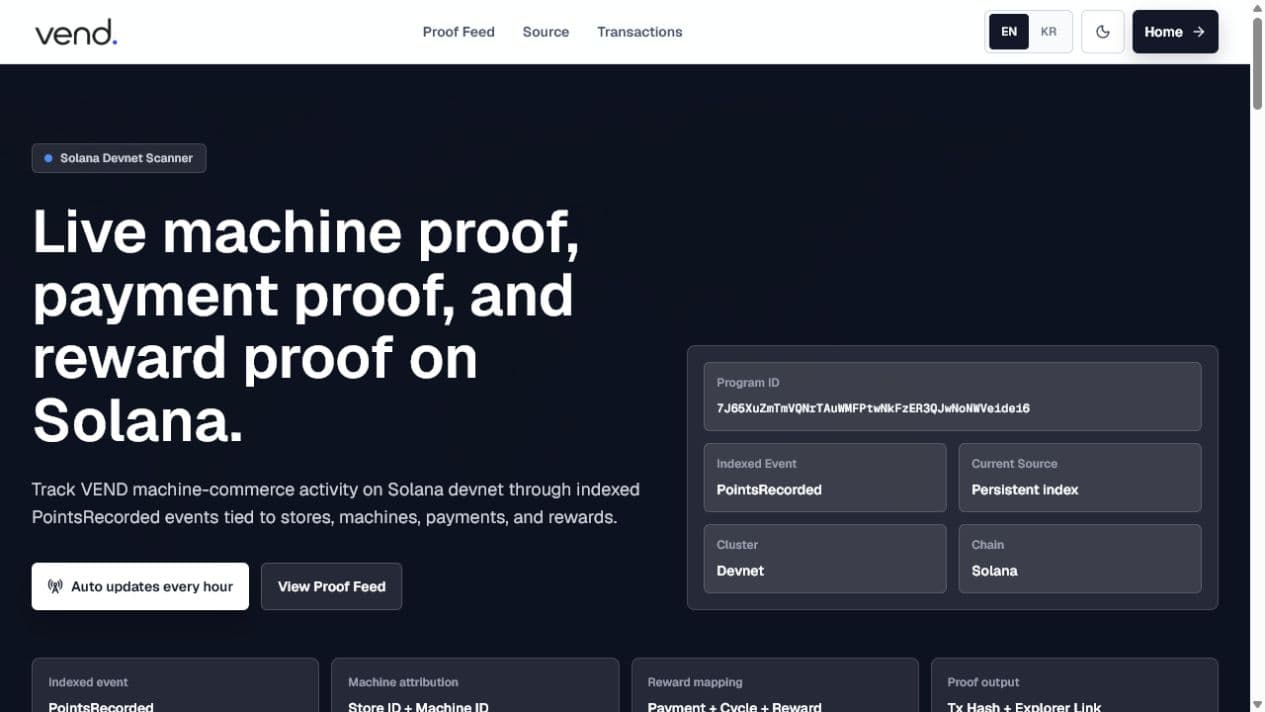The width and height of the screenshot is (1265, 712).
Task: Click the Persistent index value
Action: [1025, 490]
